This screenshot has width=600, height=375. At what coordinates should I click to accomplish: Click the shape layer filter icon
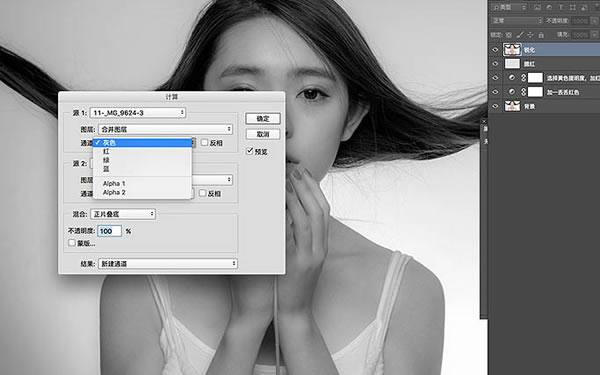(x=572, y=7)
